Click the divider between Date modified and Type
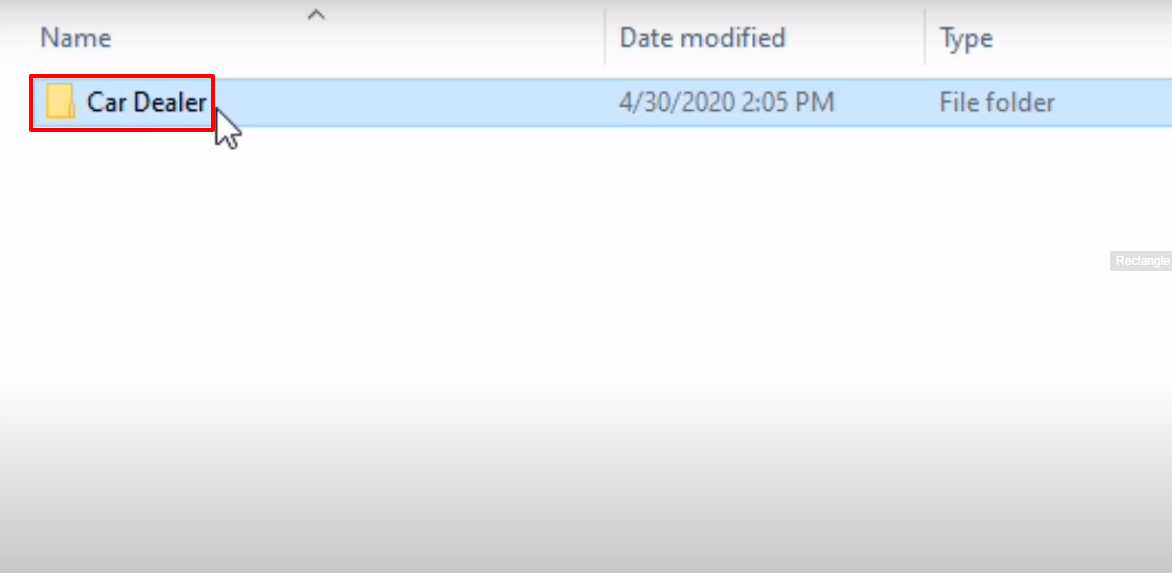 925,37
